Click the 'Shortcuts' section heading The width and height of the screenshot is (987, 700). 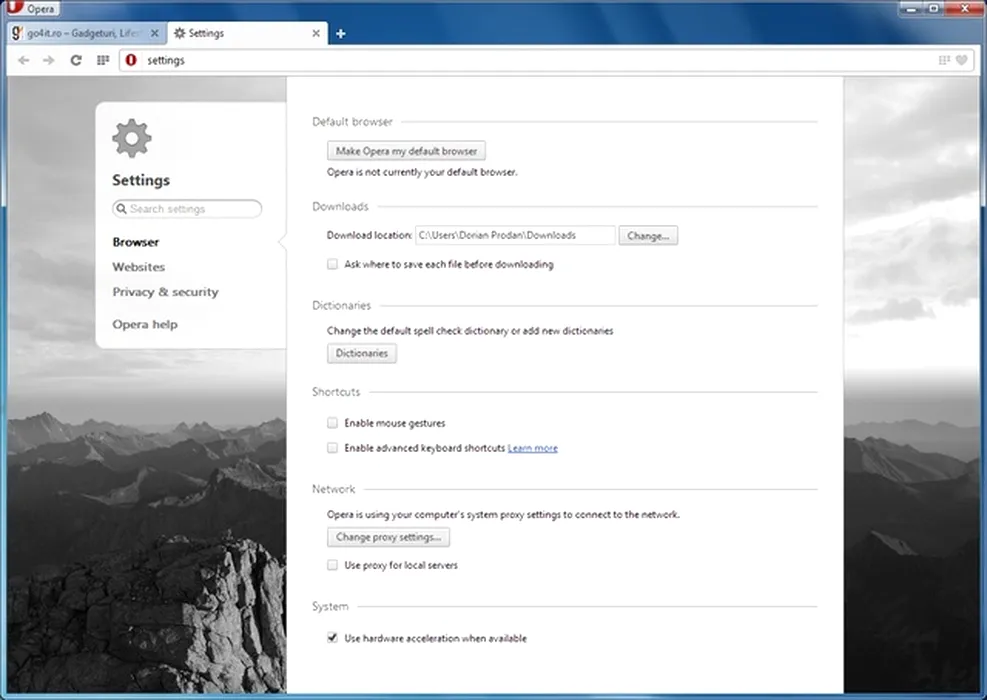[336, 392]
